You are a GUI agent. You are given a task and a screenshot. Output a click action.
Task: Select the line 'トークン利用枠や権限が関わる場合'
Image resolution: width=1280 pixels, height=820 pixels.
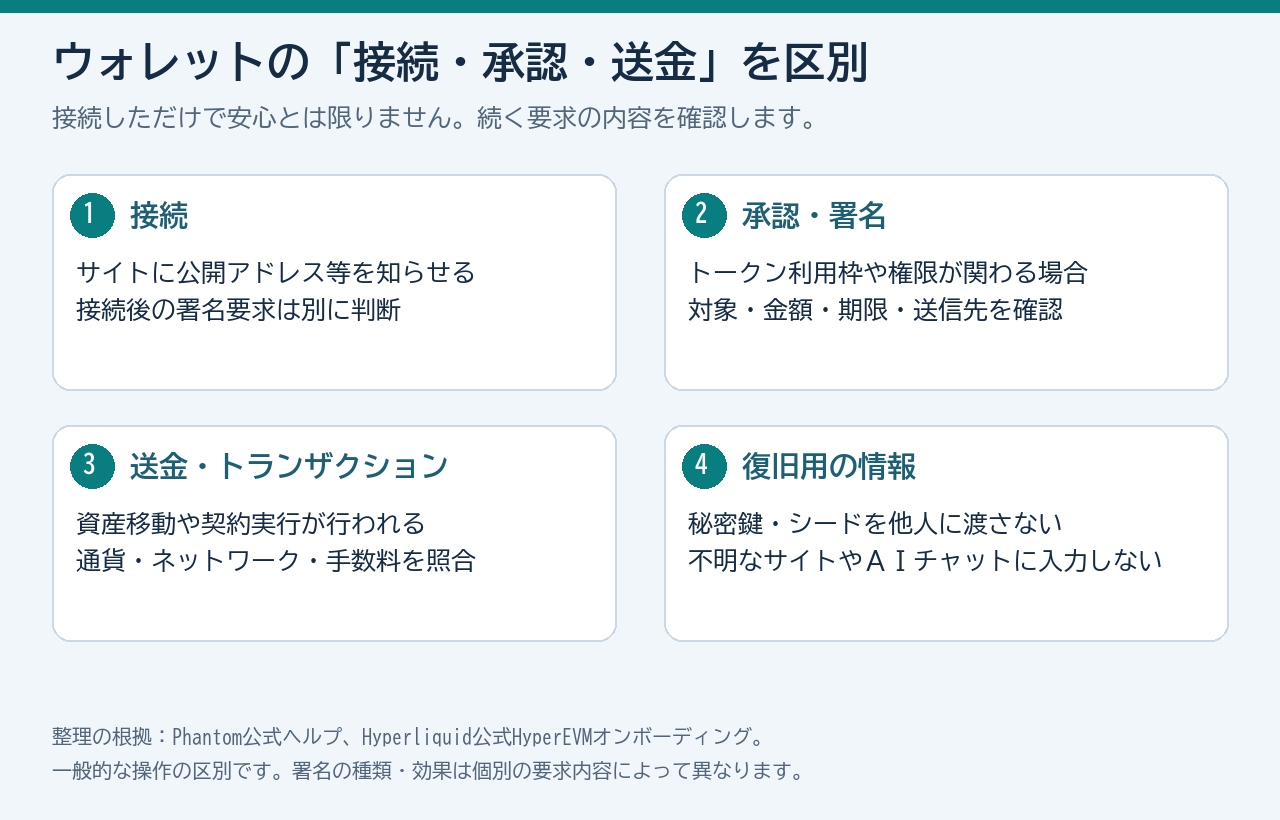pyautogui.click(x=888, y=272)
